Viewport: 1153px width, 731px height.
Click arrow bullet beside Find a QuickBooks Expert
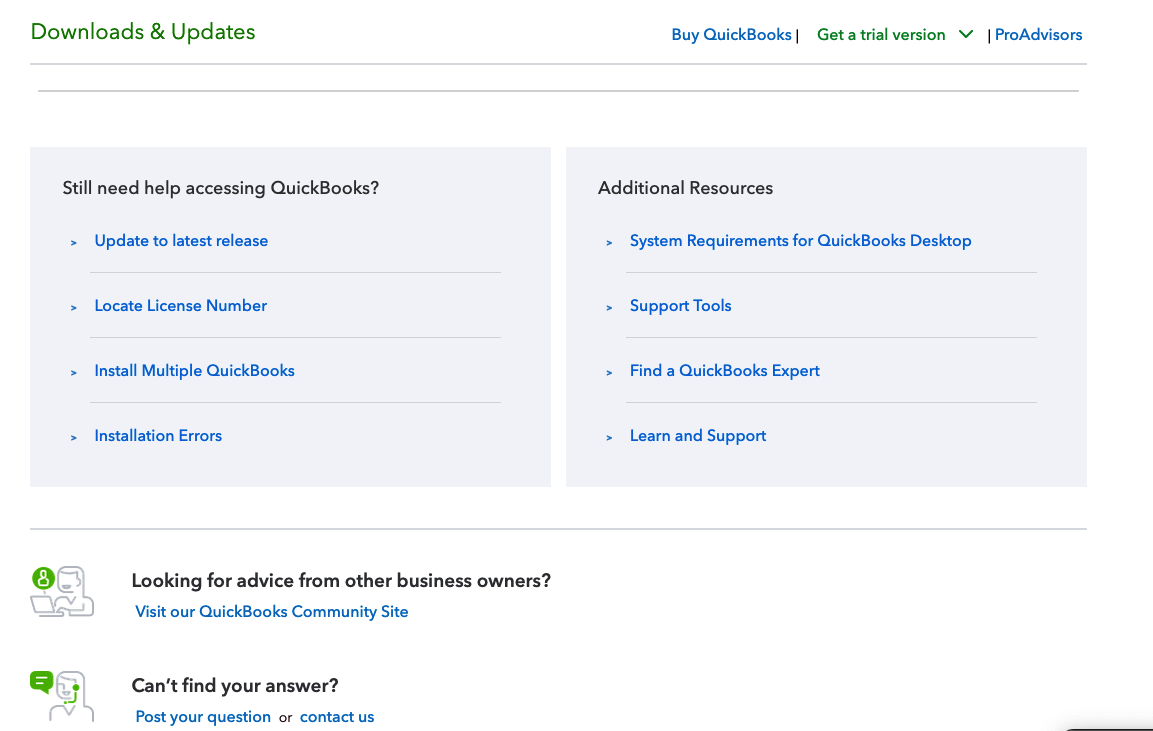click(x=609, y=372)
